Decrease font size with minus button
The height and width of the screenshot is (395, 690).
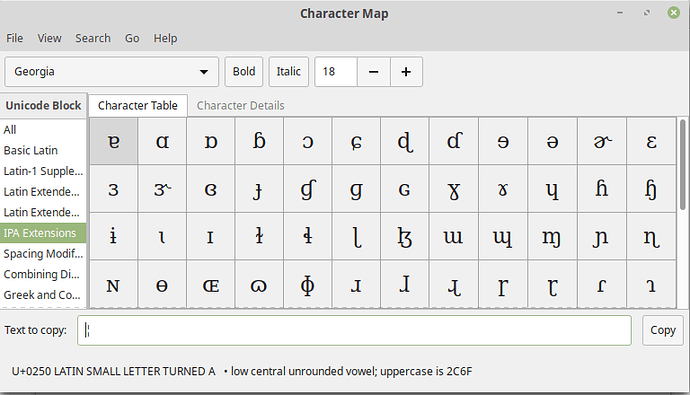374,71
